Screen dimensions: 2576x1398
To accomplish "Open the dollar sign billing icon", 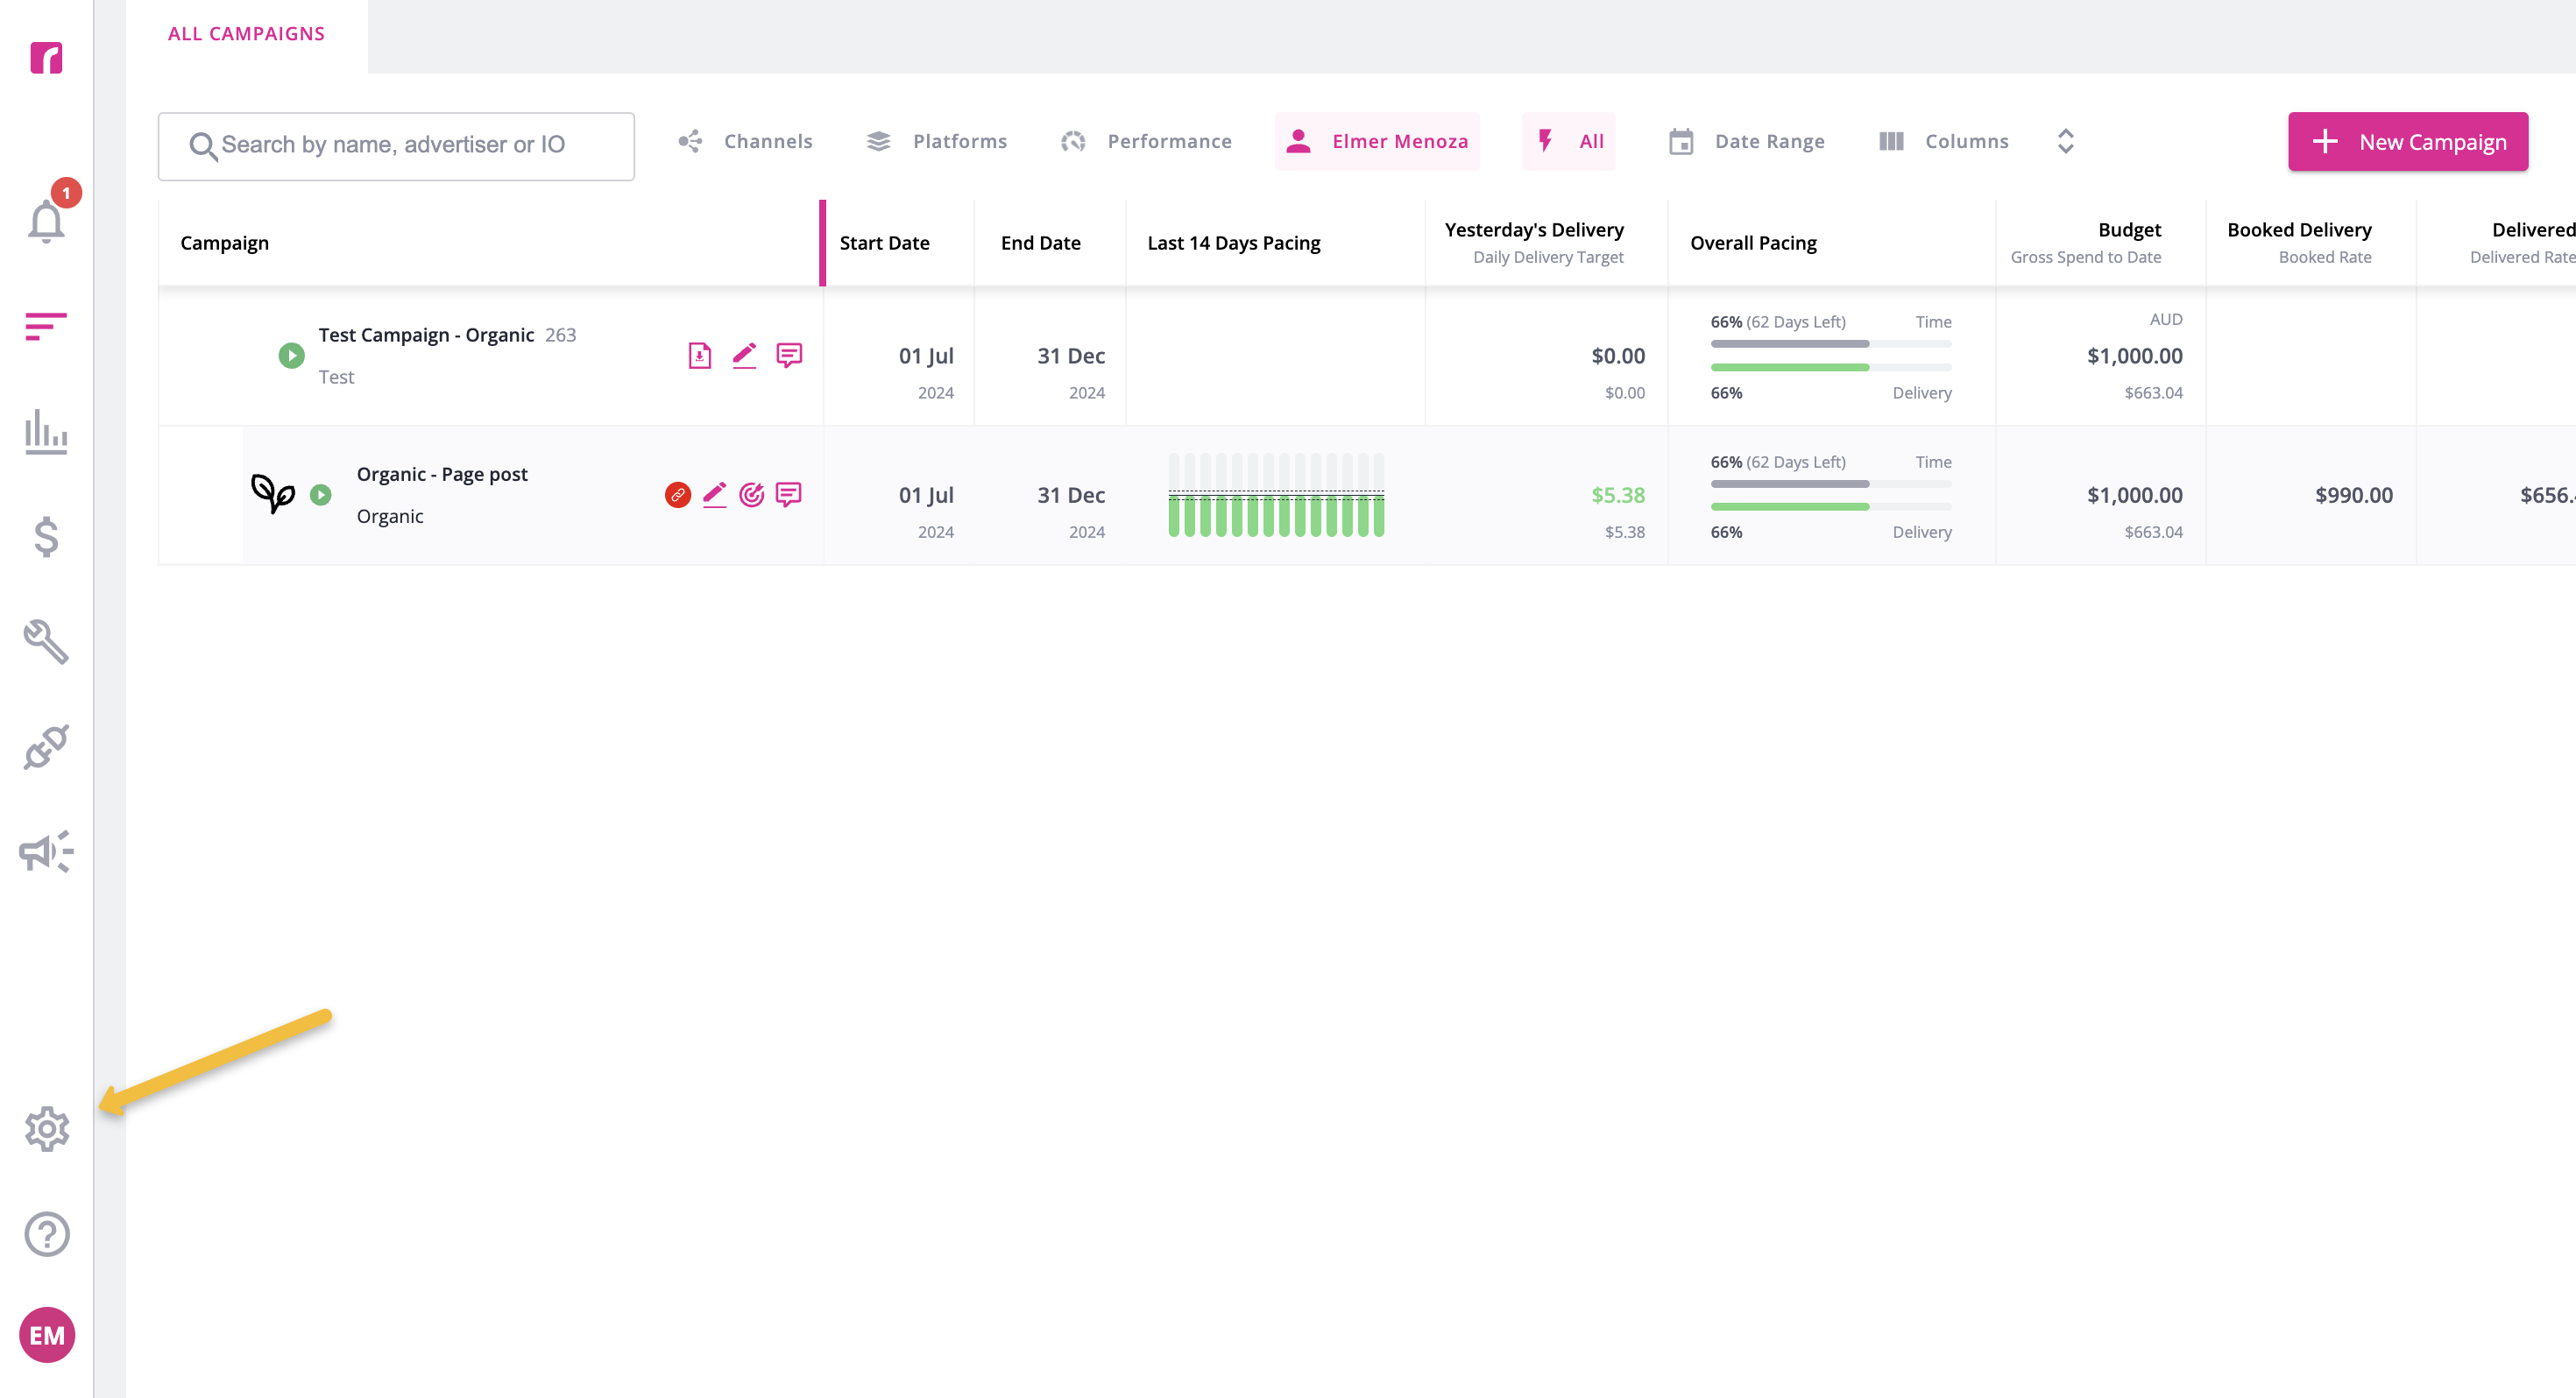I will coord(46,537).
